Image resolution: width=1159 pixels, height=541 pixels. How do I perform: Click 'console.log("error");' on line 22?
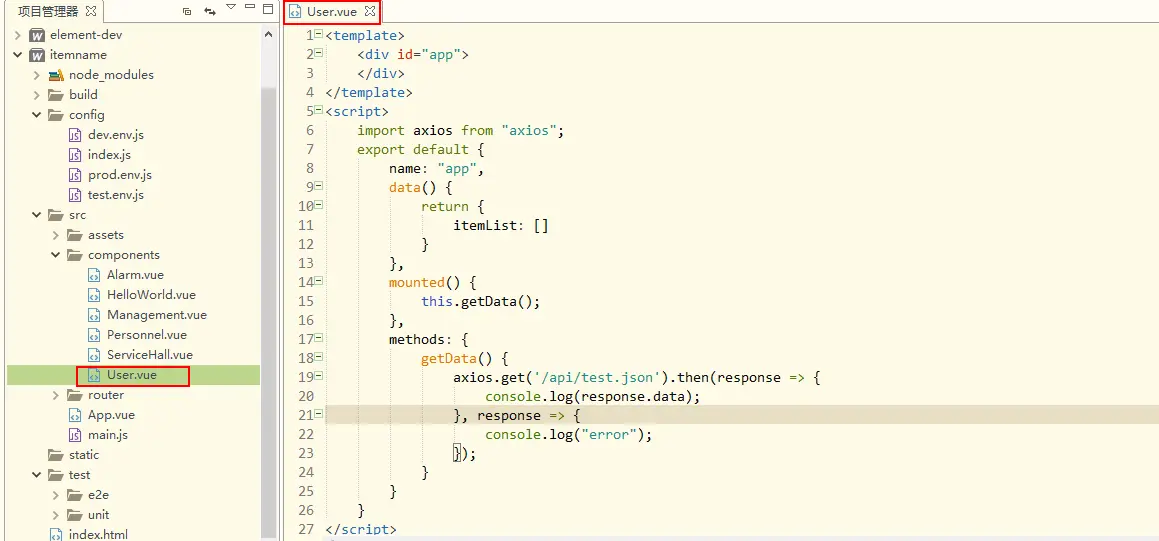[569, 435]
